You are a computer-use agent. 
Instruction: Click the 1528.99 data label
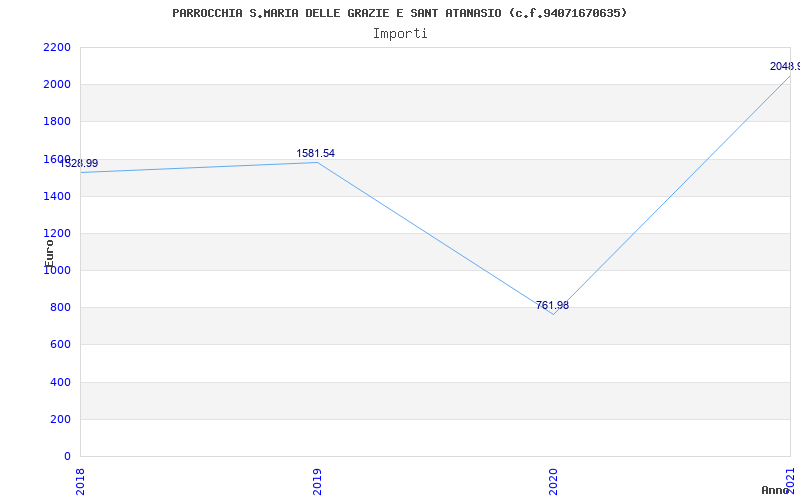pyautogui.click(x=79, y=164)
